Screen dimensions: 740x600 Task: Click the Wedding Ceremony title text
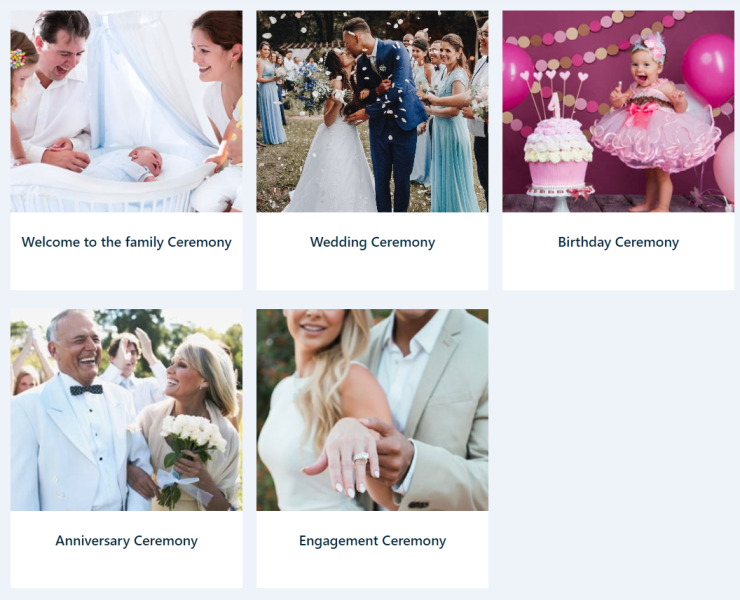tap(372, 242)
